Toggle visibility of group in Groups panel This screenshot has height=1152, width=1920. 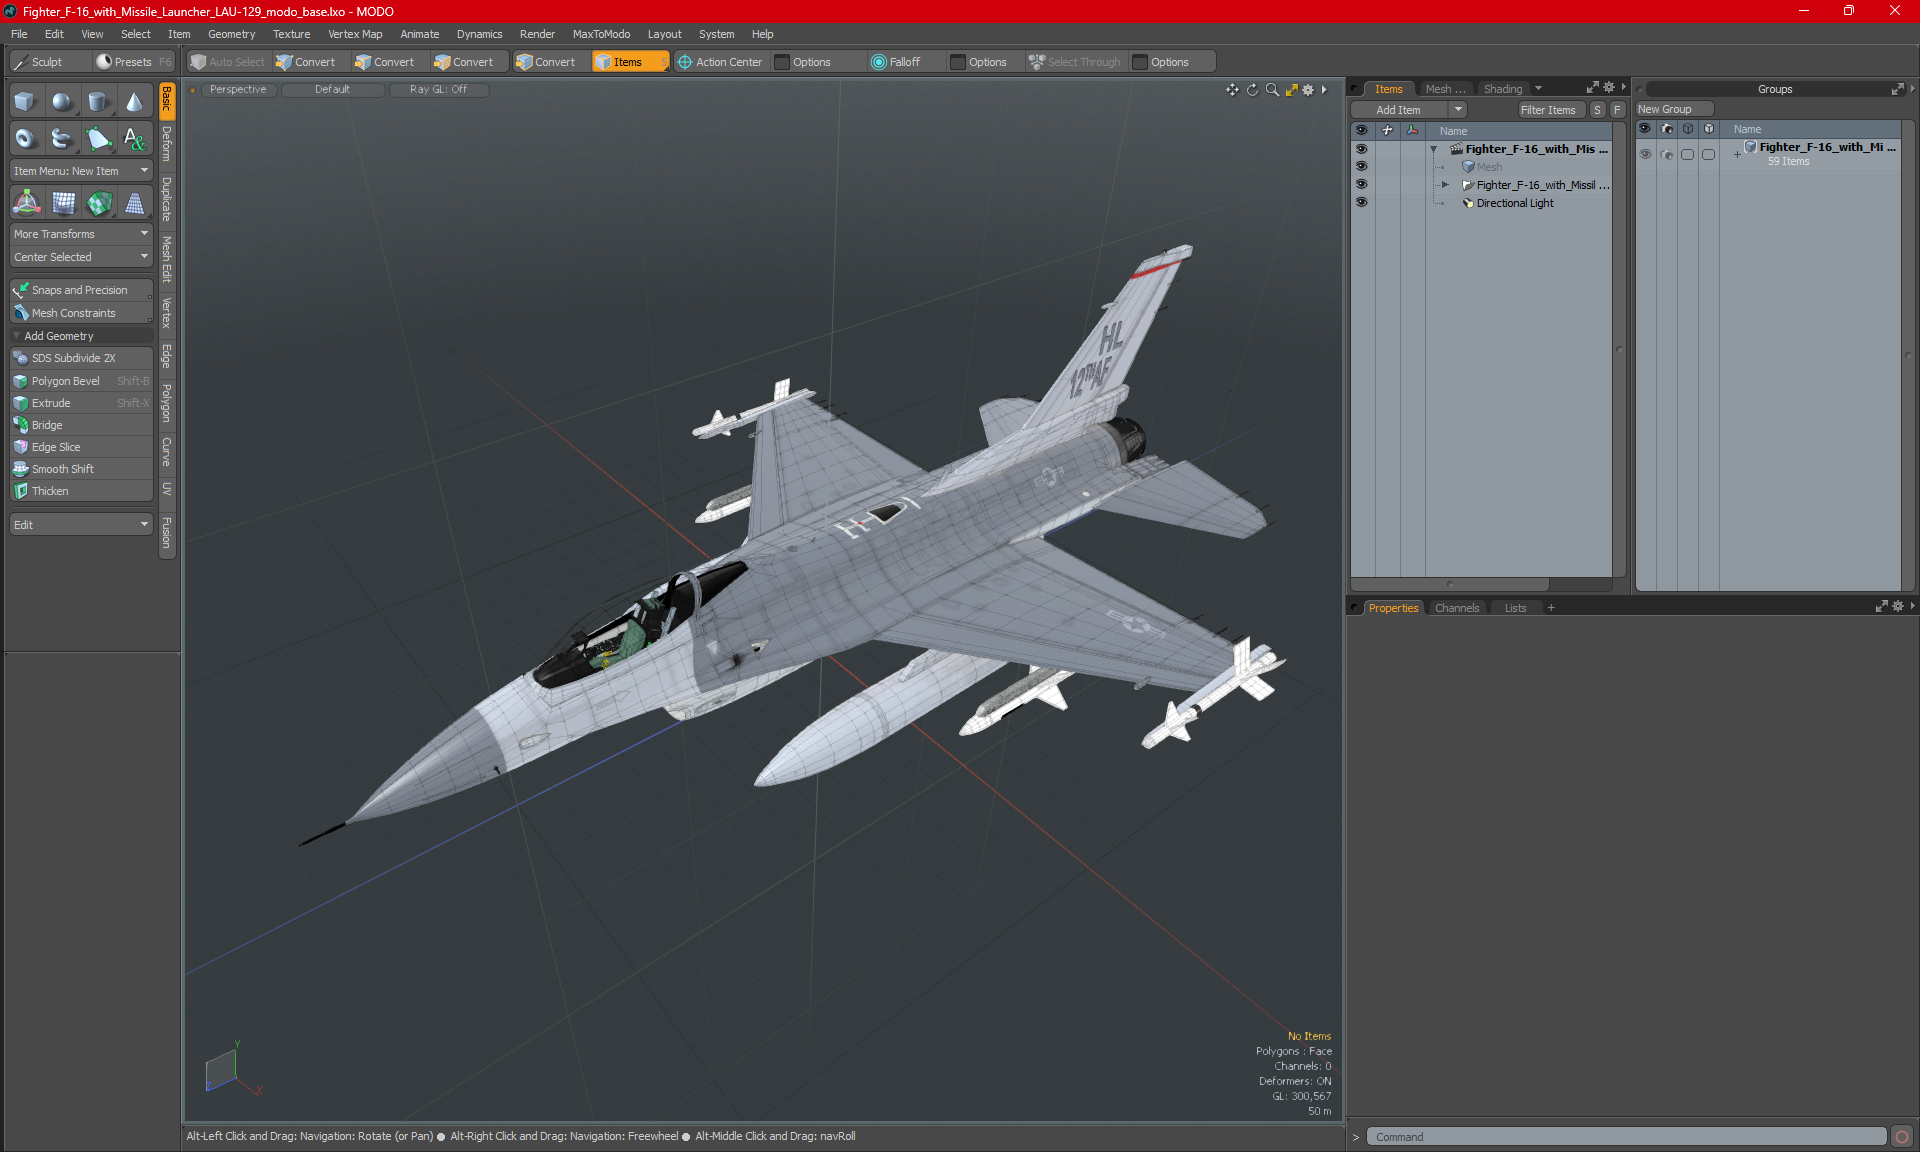[1645, 154]
